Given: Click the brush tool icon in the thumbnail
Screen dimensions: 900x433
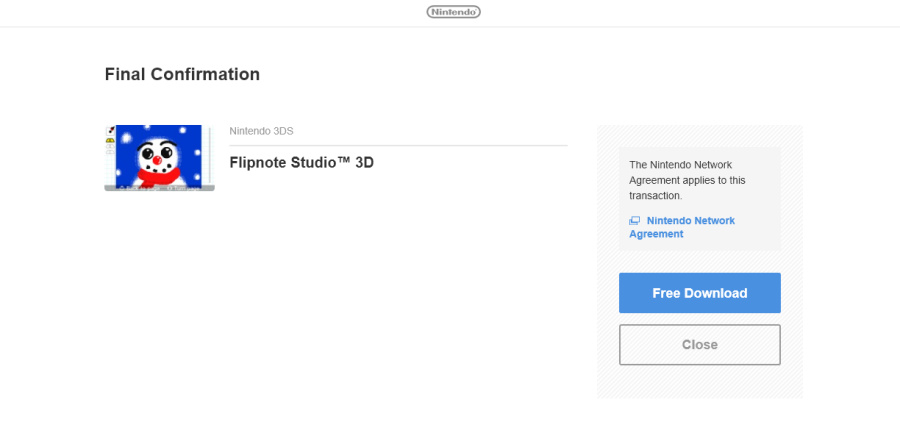Looking at the screenshot, I should coord(110,130).
